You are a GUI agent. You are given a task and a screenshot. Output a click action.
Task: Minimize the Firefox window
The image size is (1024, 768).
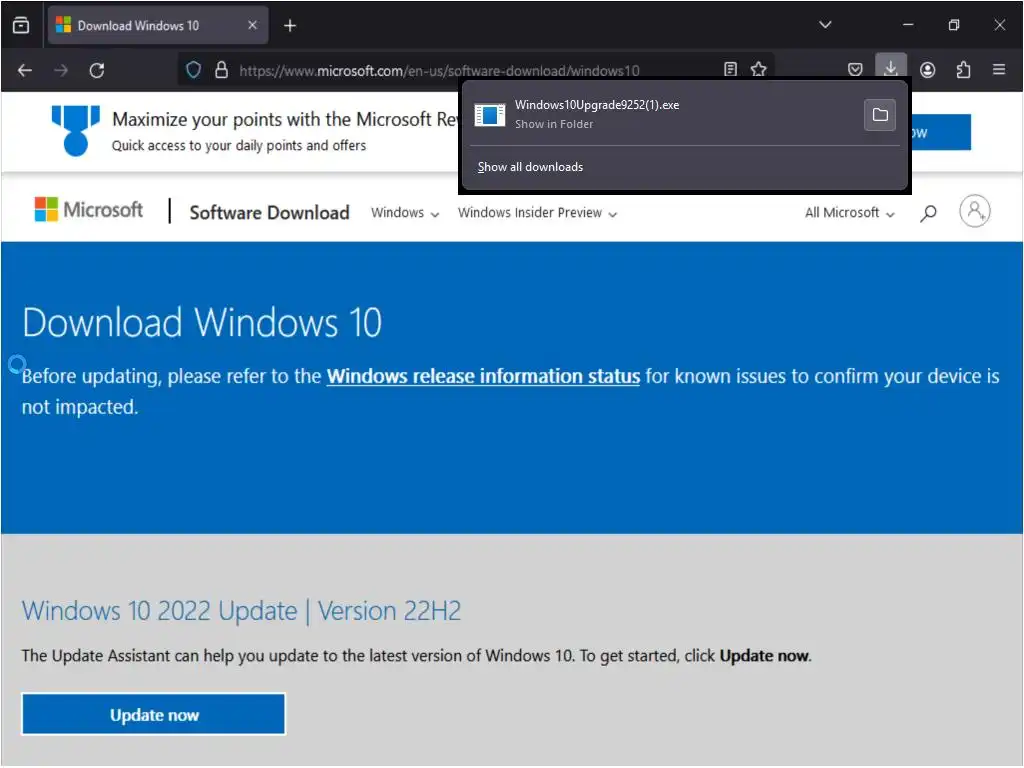(x=908, y=25)
